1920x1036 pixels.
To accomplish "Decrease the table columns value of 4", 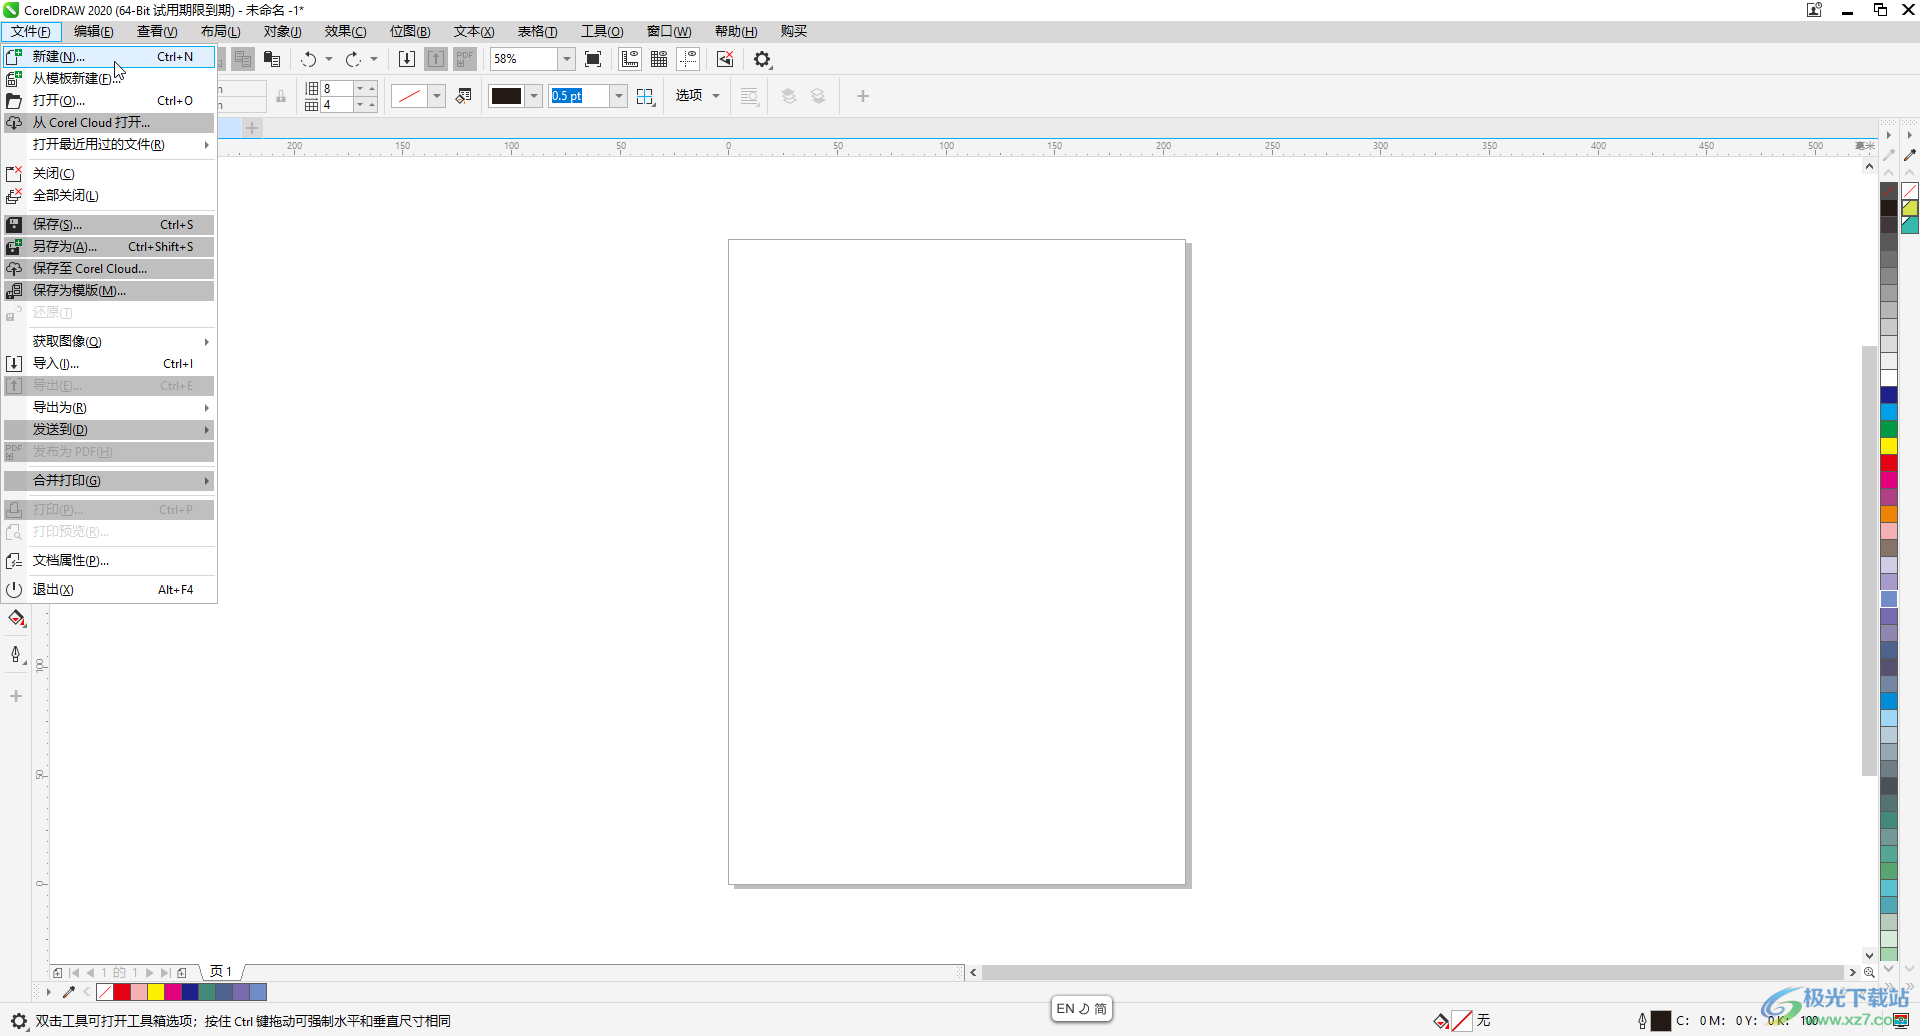I will coord(360,104).
